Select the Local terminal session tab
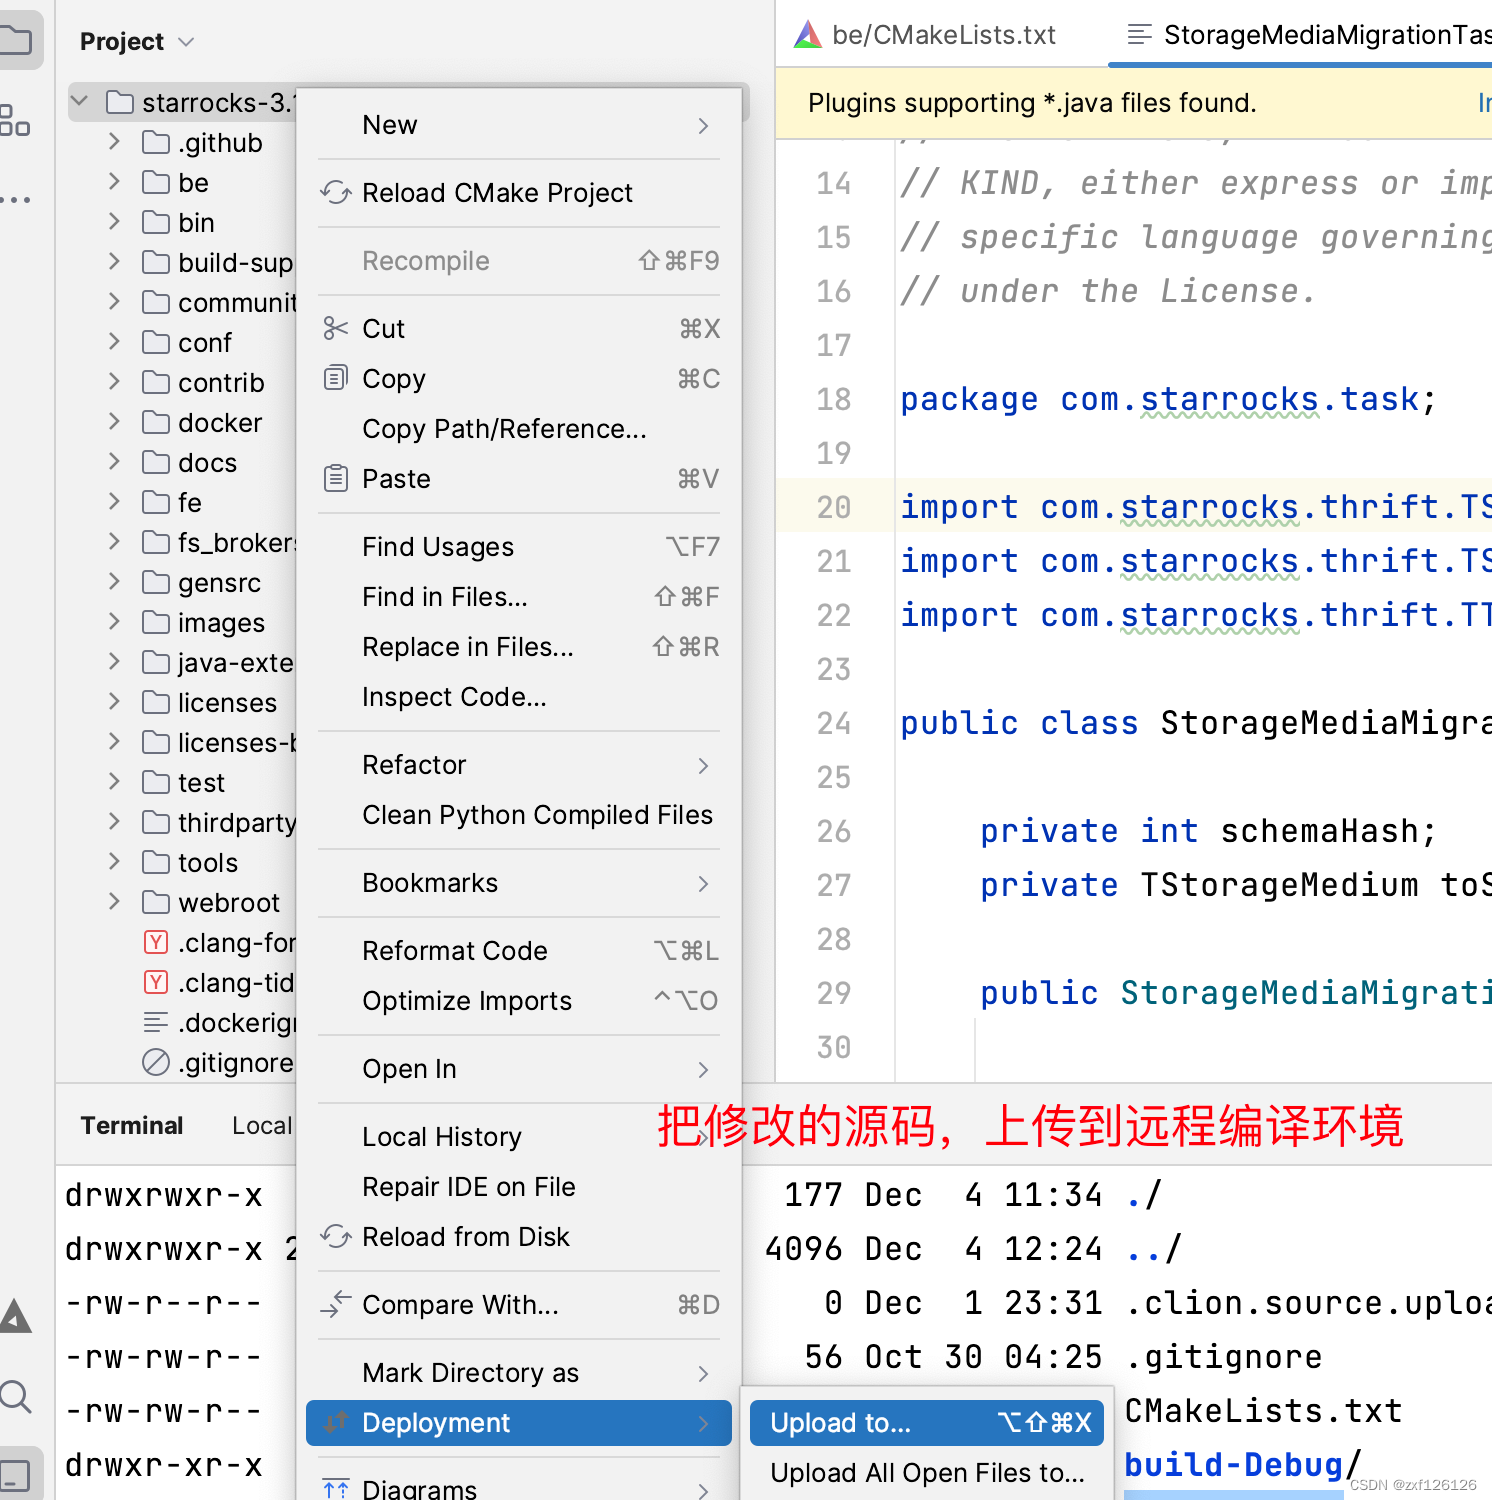 (262, 1125)
